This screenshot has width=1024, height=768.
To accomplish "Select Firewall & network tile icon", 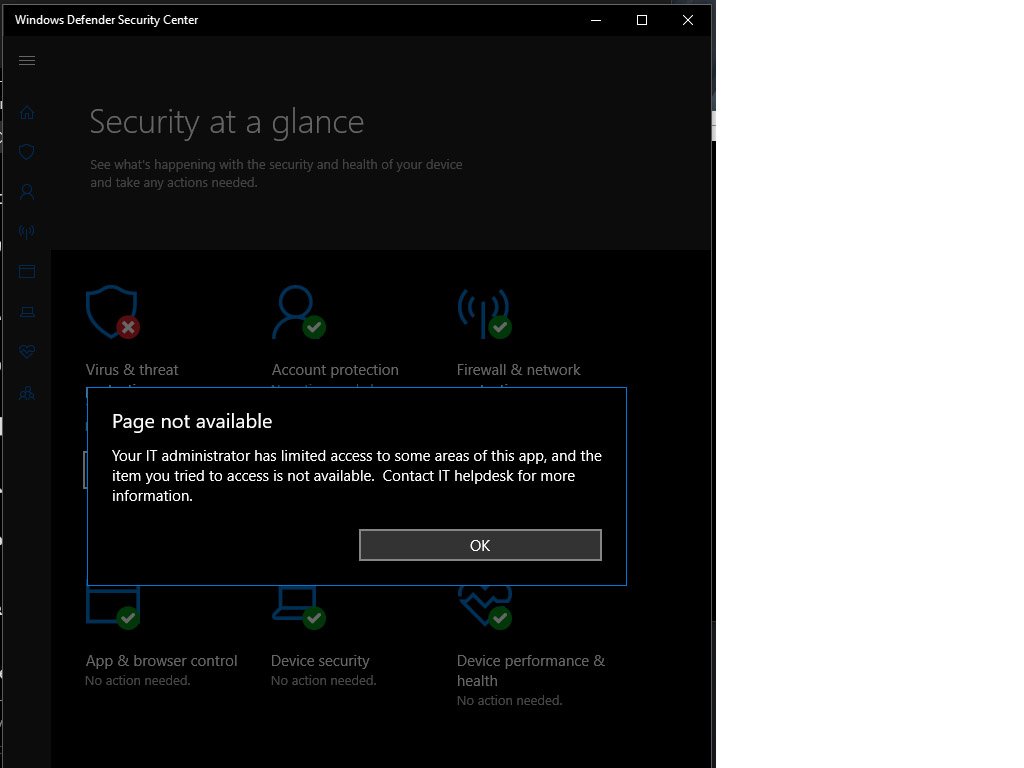I will click(484, 313).
